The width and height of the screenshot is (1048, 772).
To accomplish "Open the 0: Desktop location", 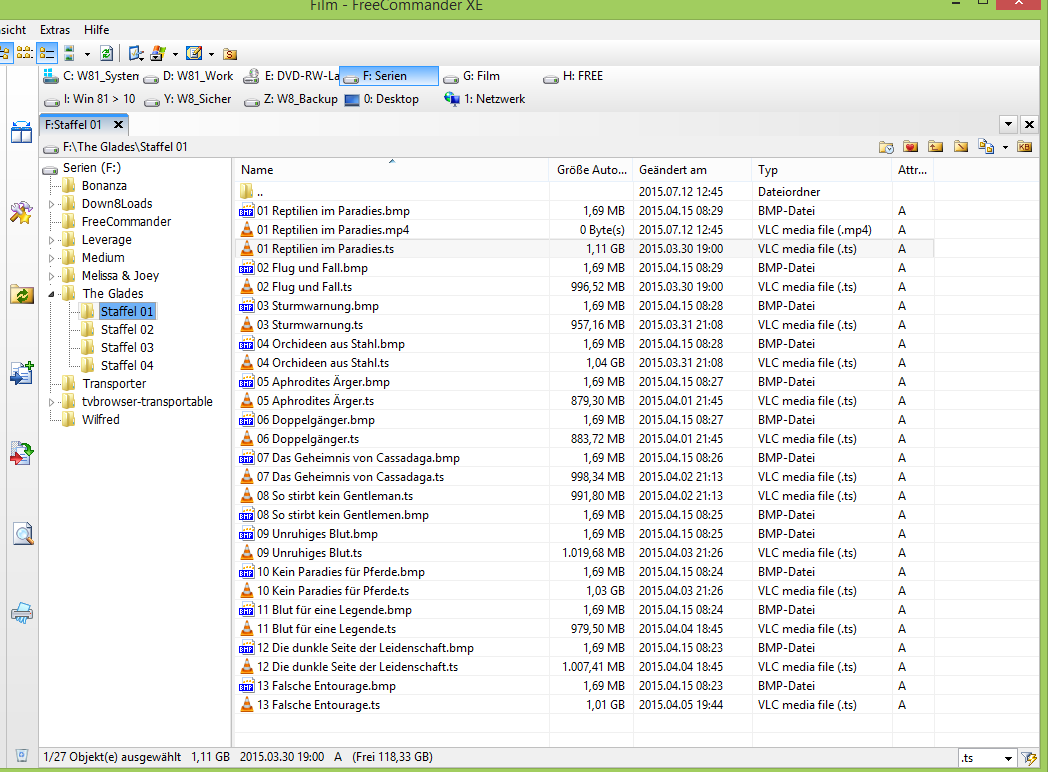I will [x=382, y=99].
